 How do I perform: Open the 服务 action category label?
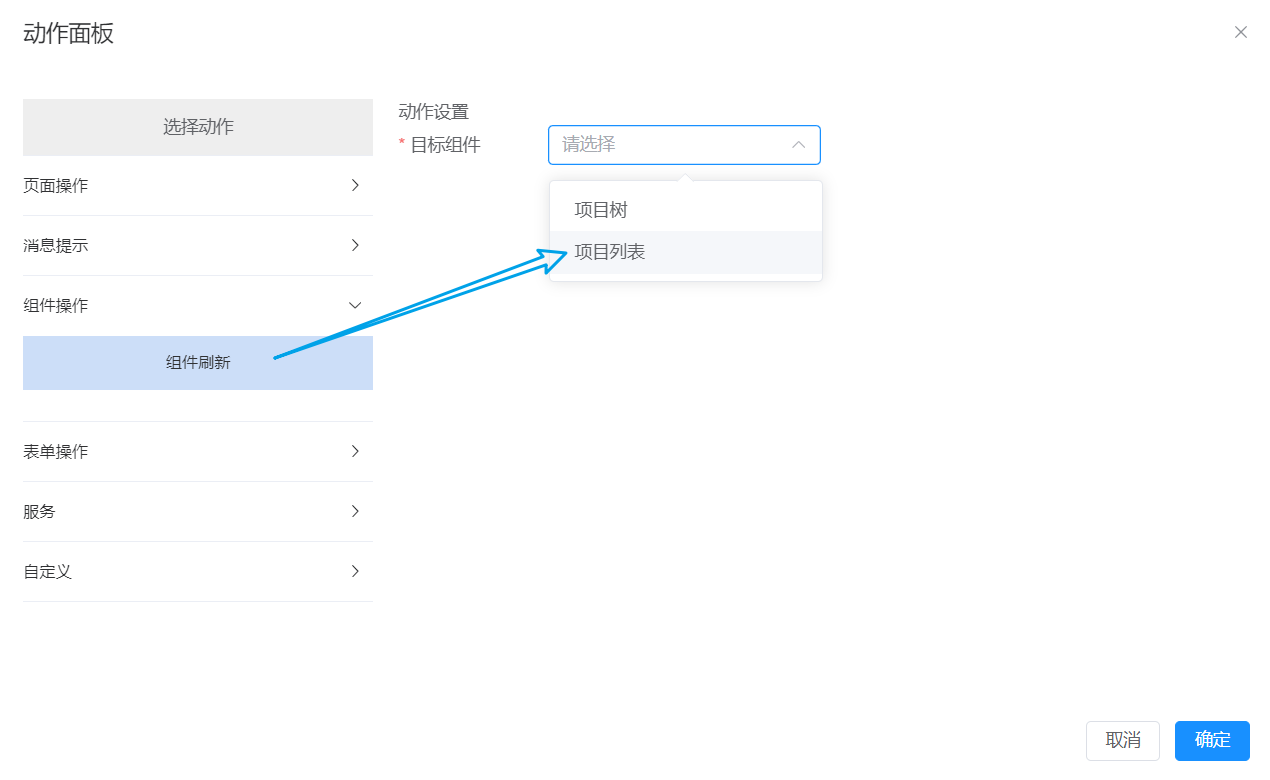click(40, 512)
